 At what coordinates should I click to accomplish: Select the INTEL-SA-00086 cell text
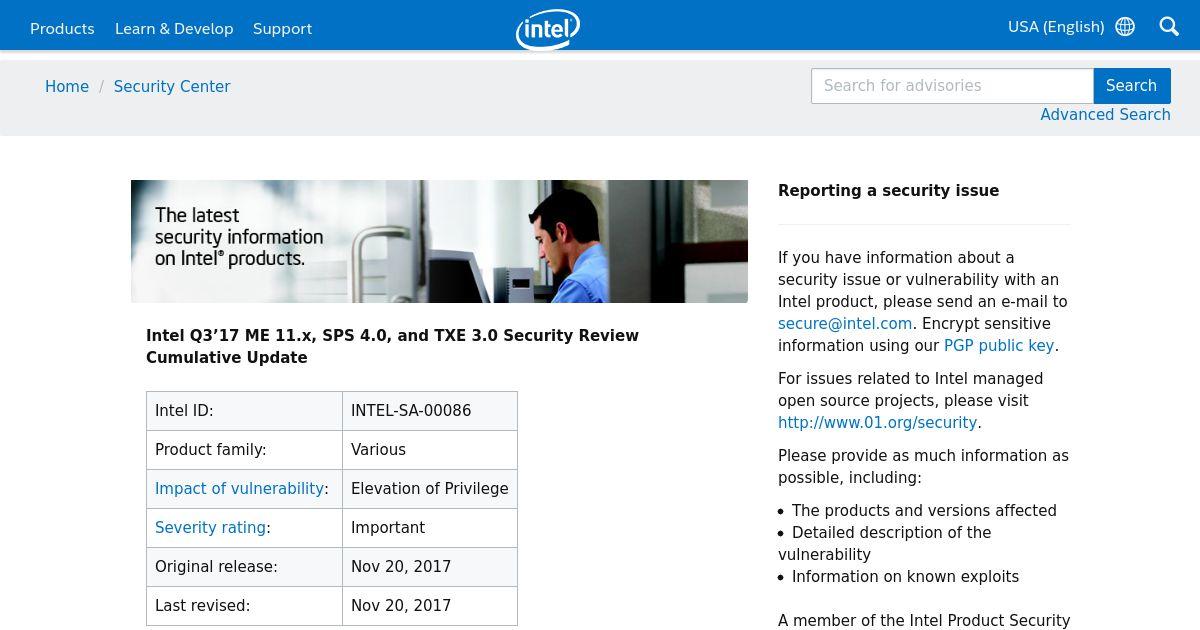[x=411, y=411]
